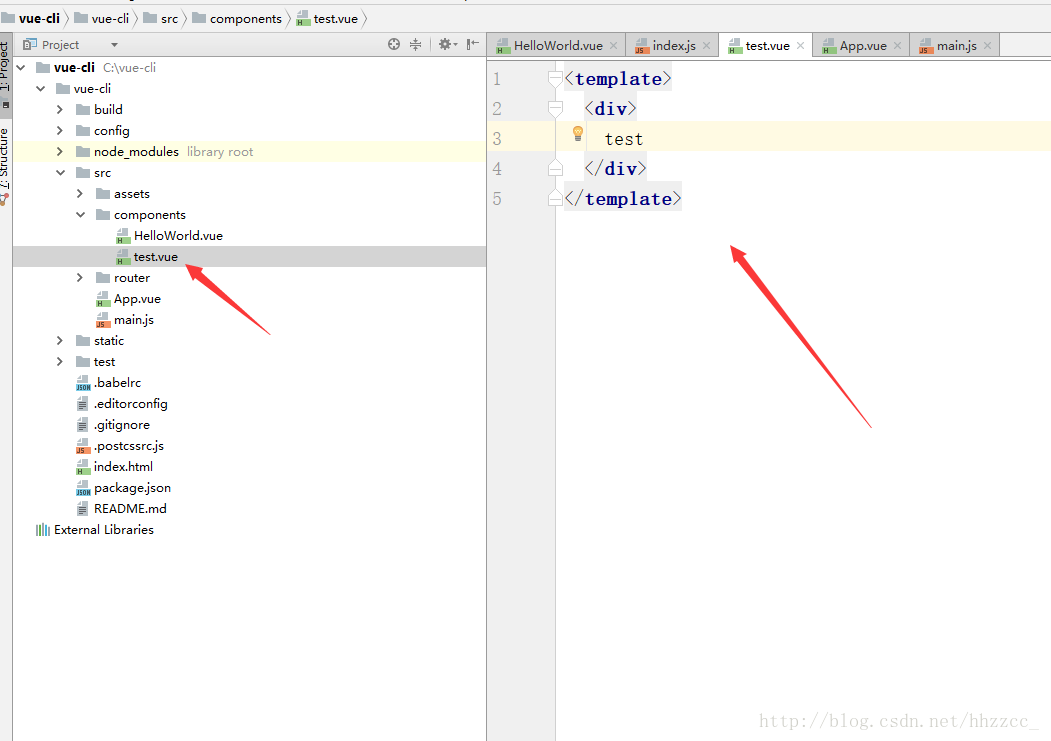Click vue-cli root breadcrumb
The height and width of the screenshot is (741, 1051).
(x=39, y=19)
